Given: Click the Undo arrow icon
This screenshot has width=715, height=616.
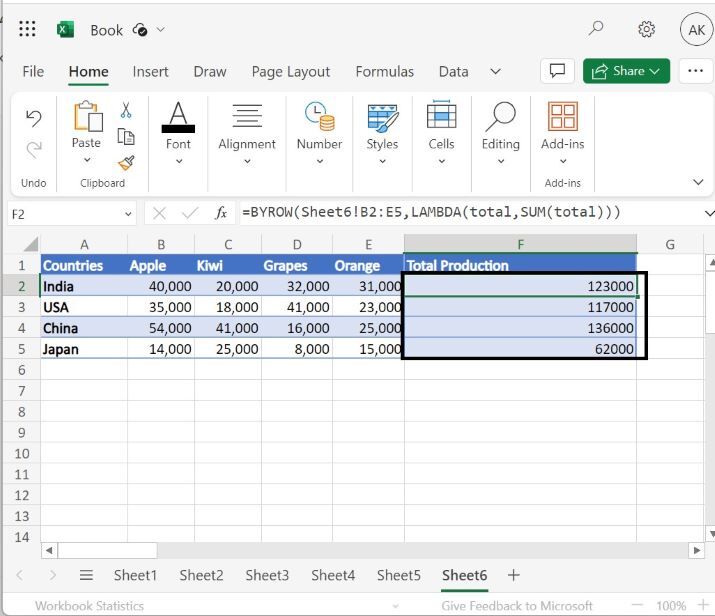Looking at the screenshot, I should 34,118.
